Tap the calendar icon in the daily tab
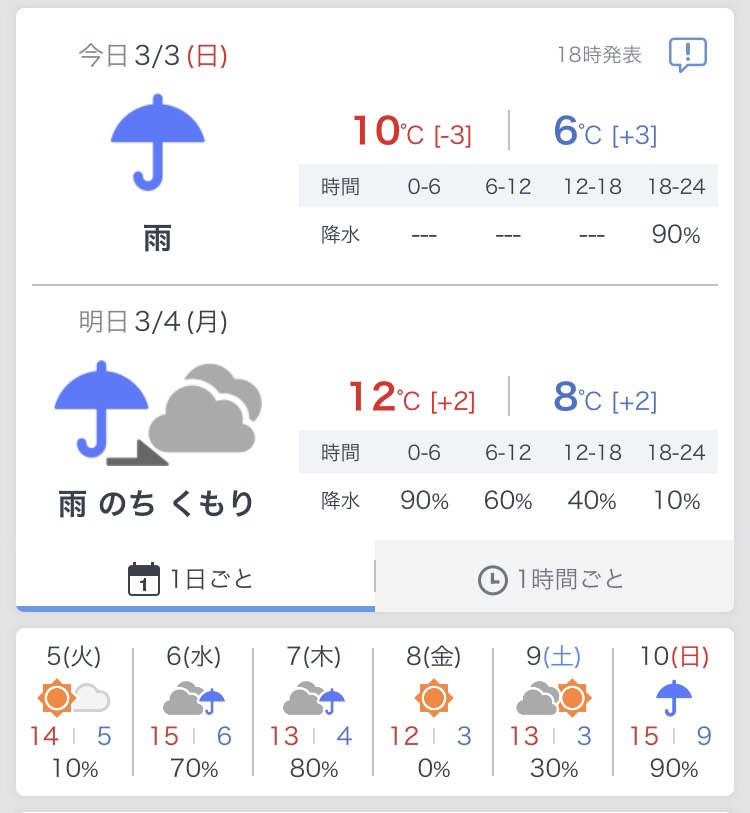This screenshot has height=813, width=750. coord(145,579)
